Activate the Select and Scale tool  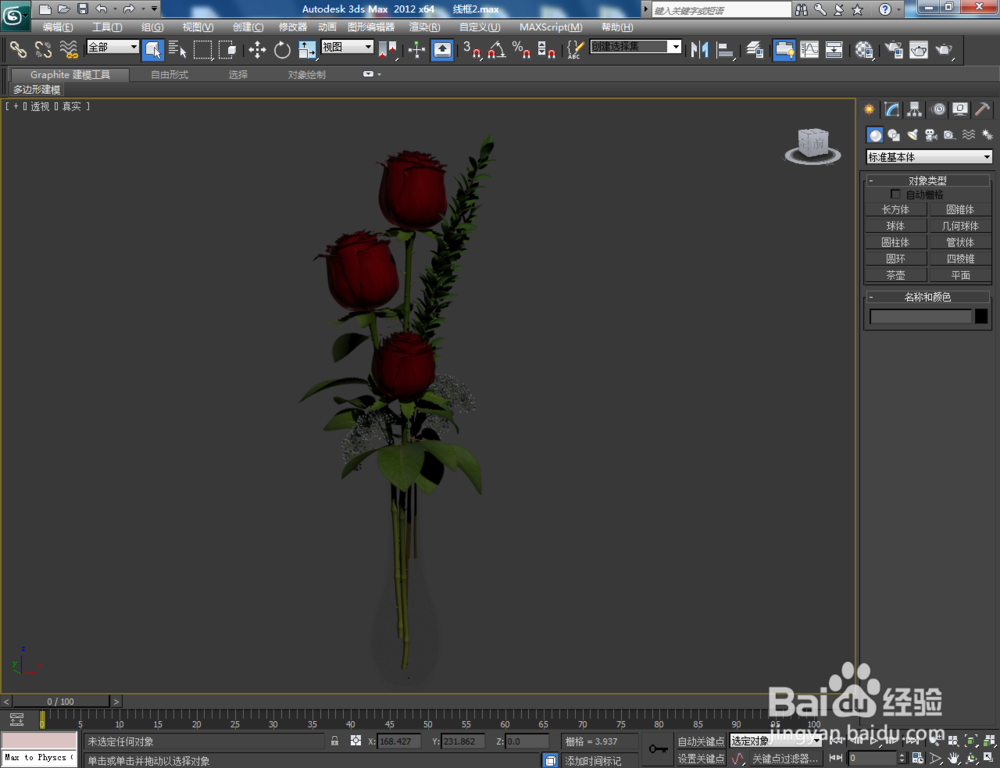[307, 49]
